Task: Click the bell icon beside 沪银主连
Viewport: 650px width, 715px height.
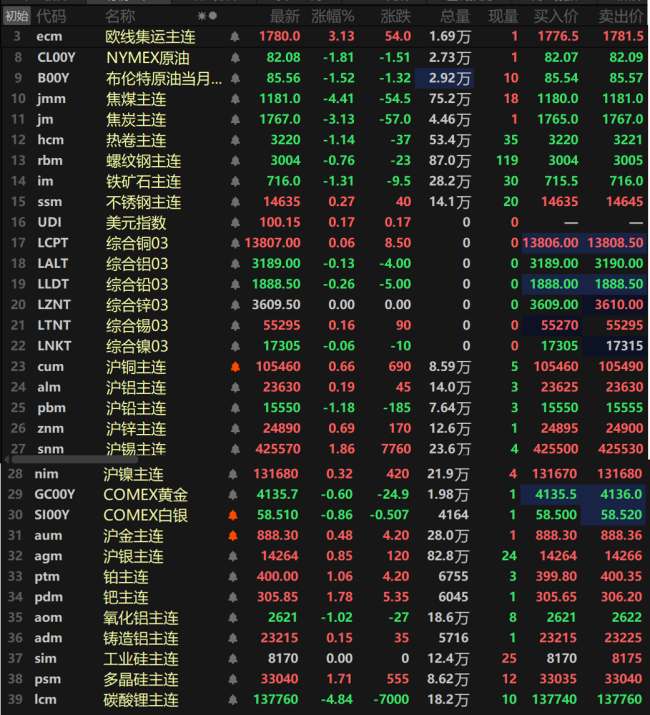Action: [x=233, y=556]
